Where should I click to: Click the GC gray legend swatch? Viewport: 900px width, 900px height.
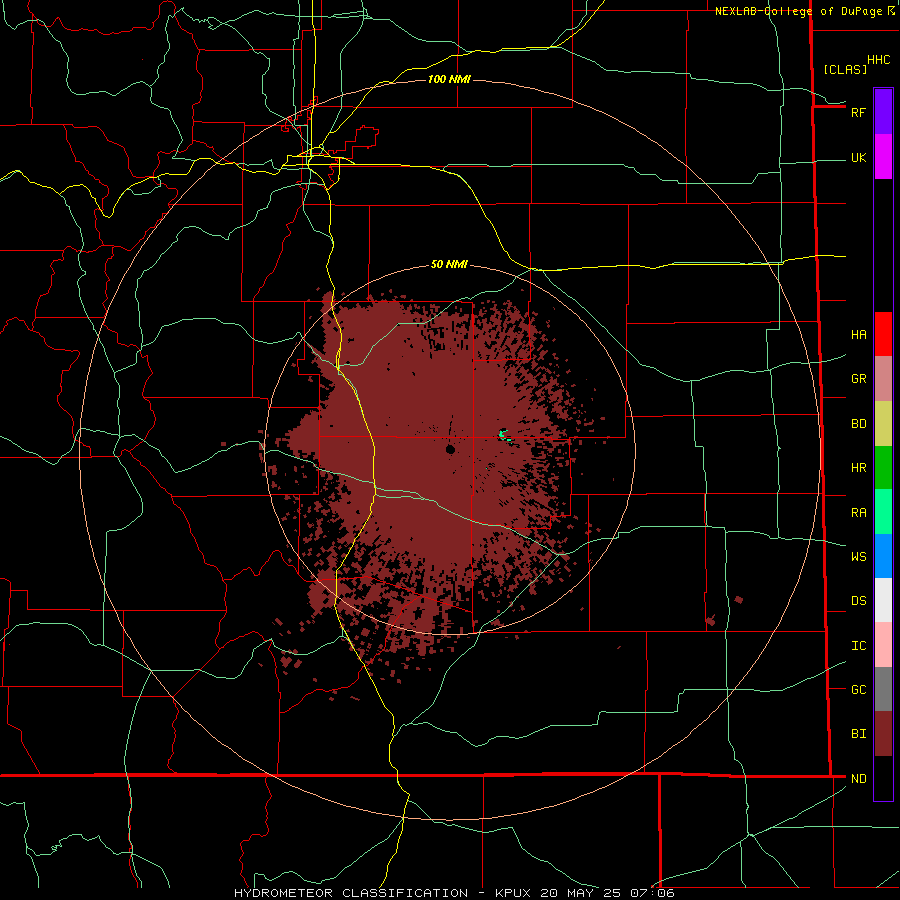[883, 689]
